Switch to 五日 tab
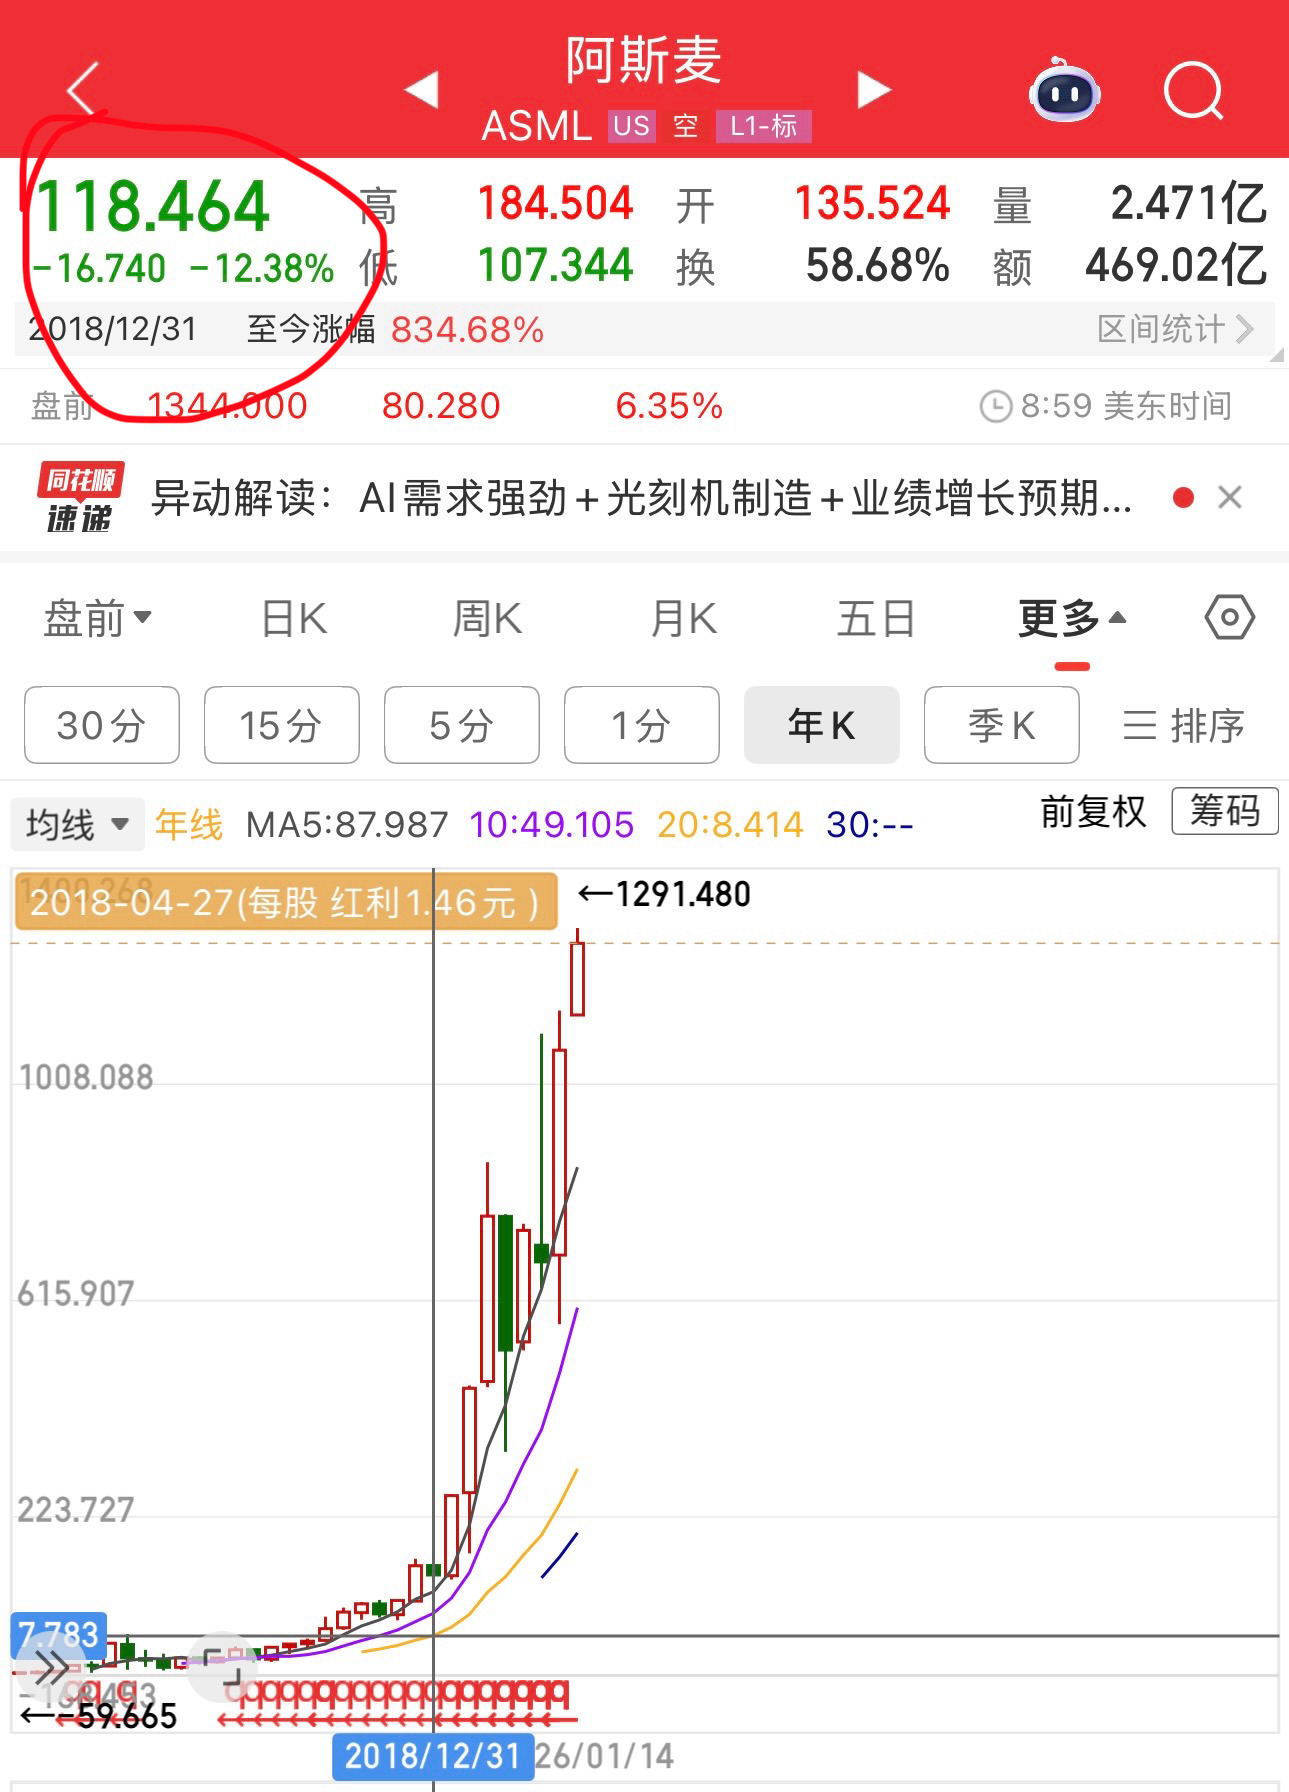The image size is (1289, 1792). coord(876,618)
